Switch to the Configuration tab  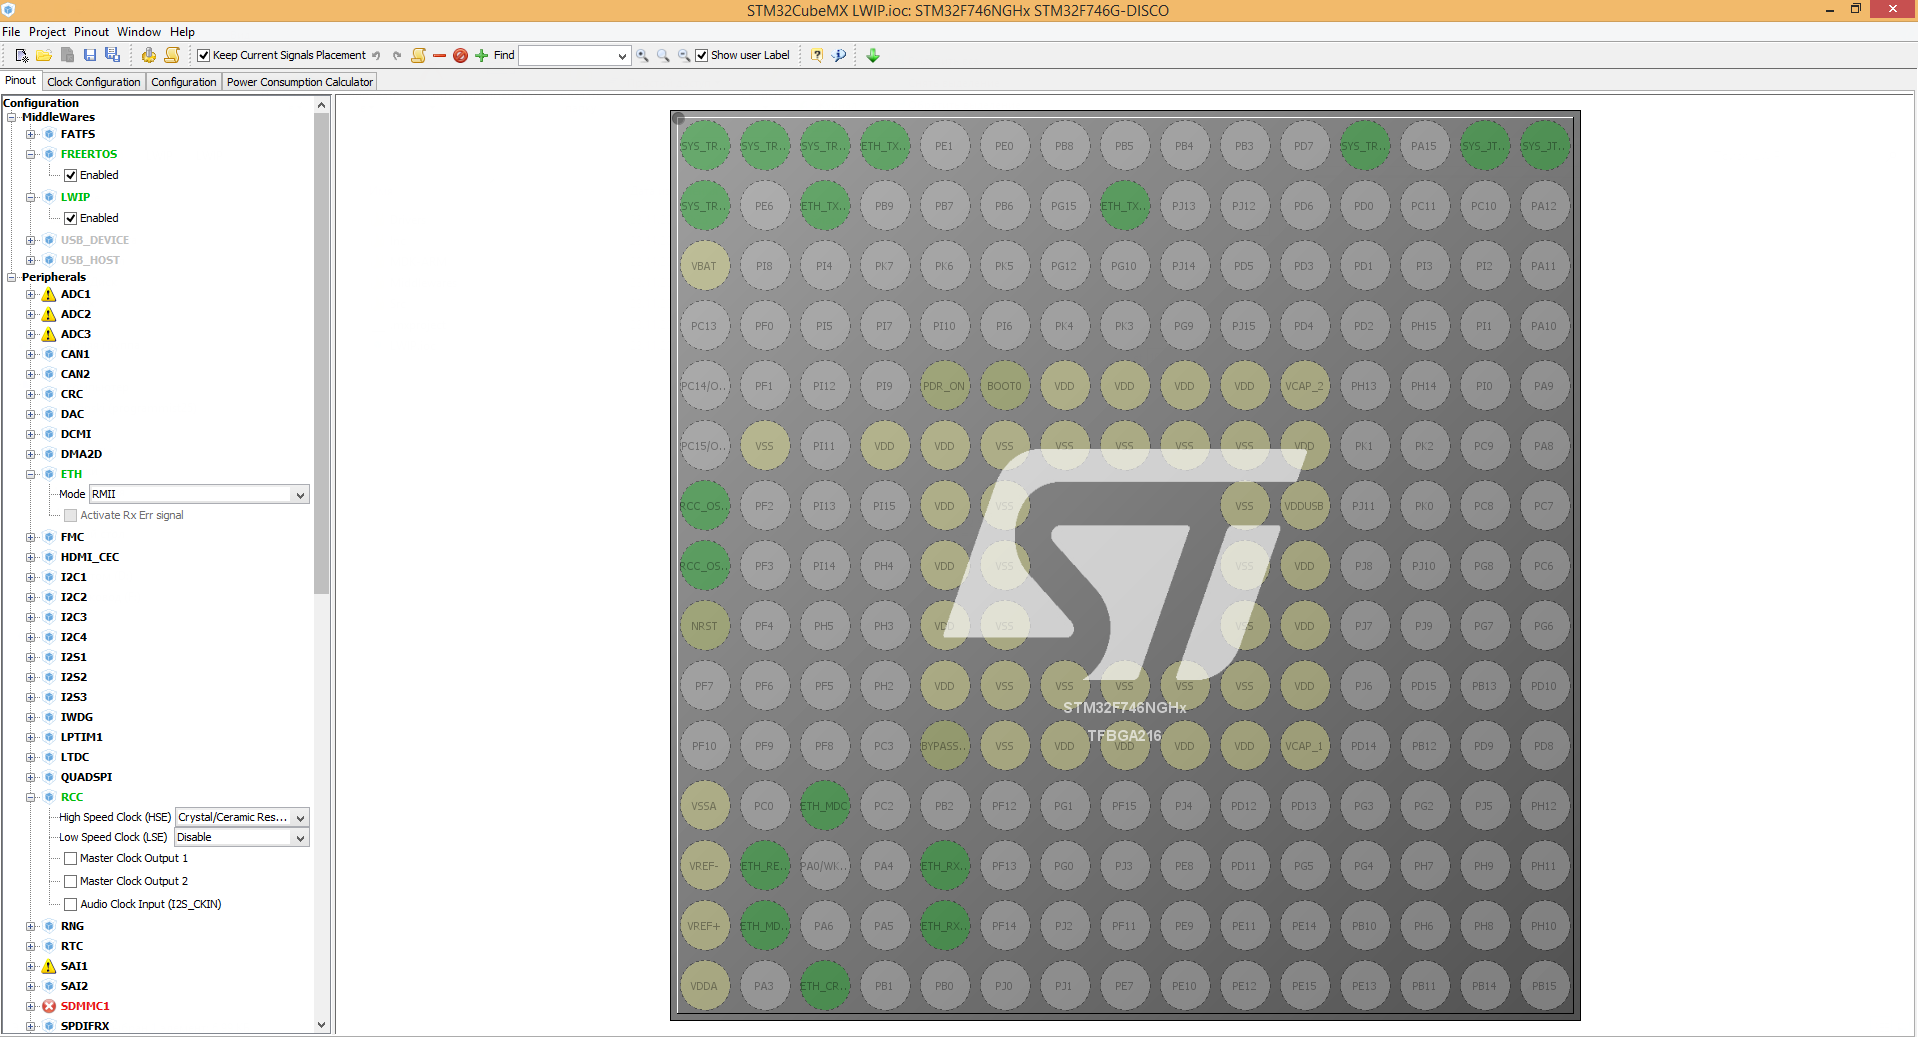click(x=184, y=82)
